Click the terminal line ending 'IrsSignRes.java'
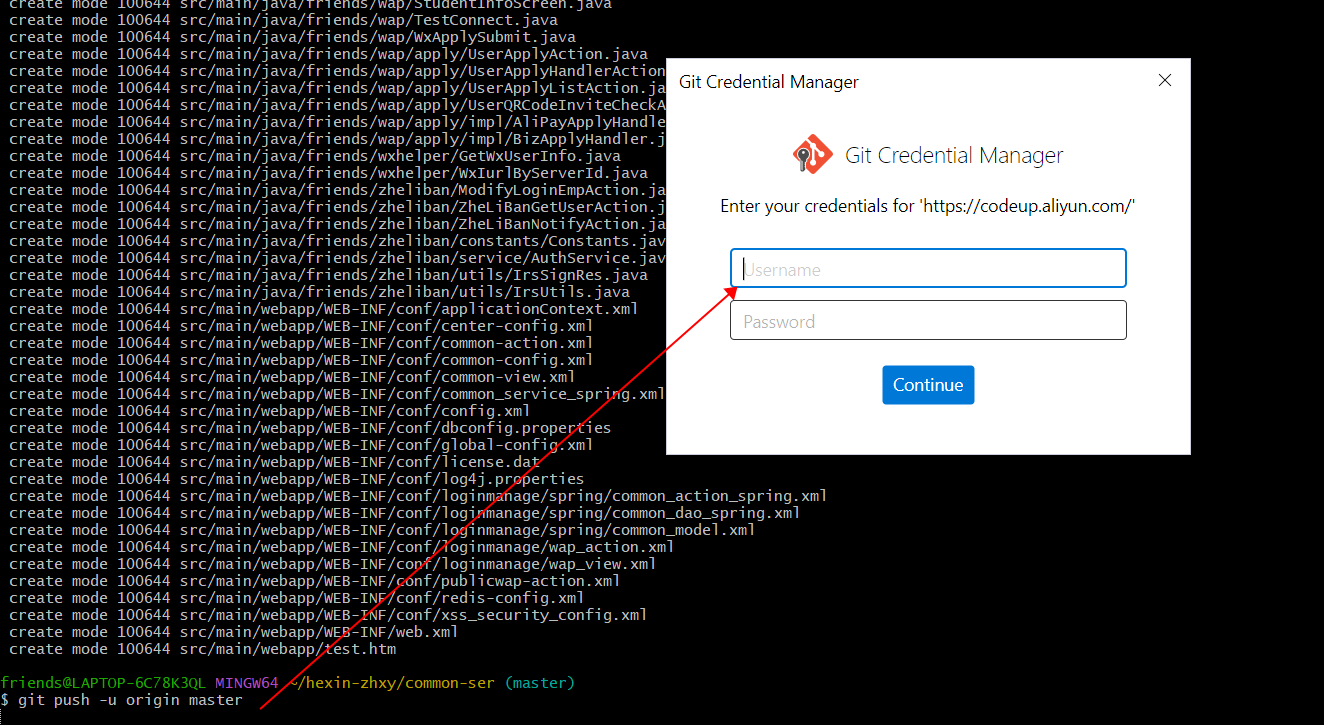The image size is (1324, 725). pos(328,275)
